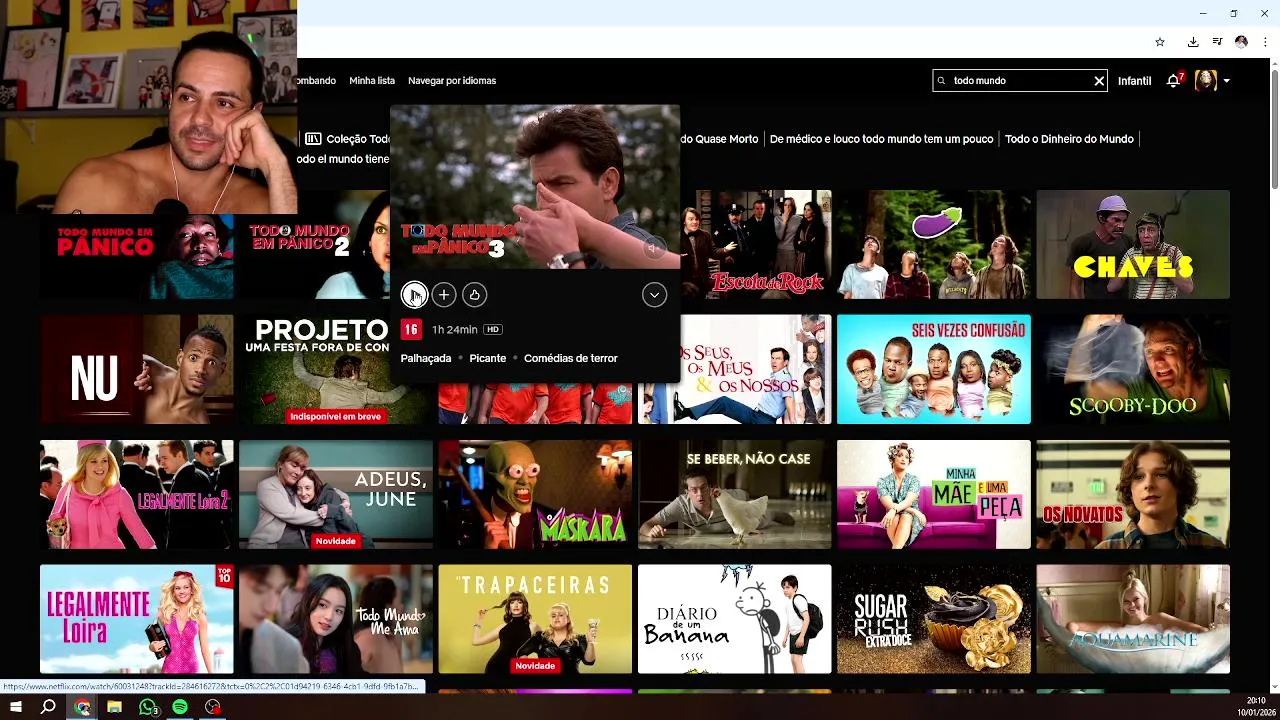Switch to Chrome in taskbar
Viewport: 1280px width, 720px height.
point(82,707)
